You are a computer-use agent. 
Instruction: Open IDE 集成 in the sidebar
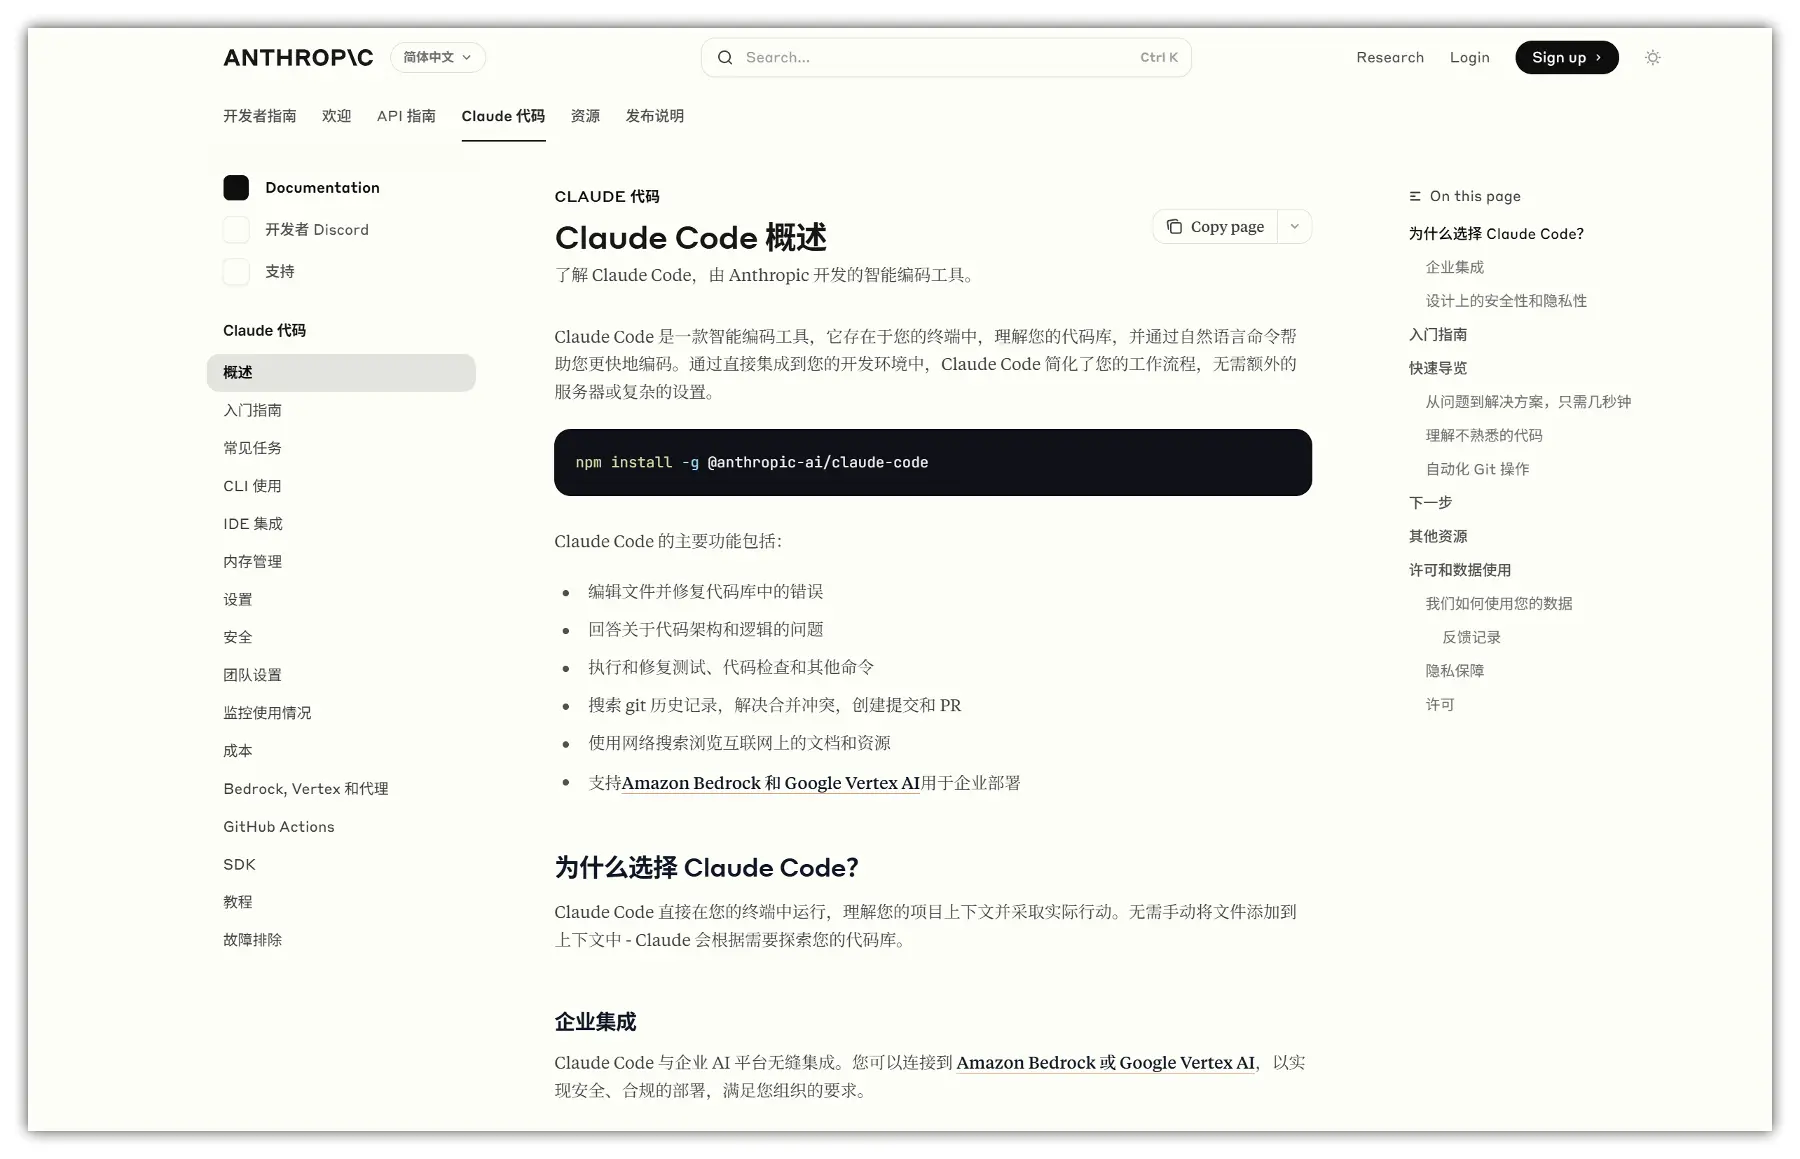click(253, 524)
